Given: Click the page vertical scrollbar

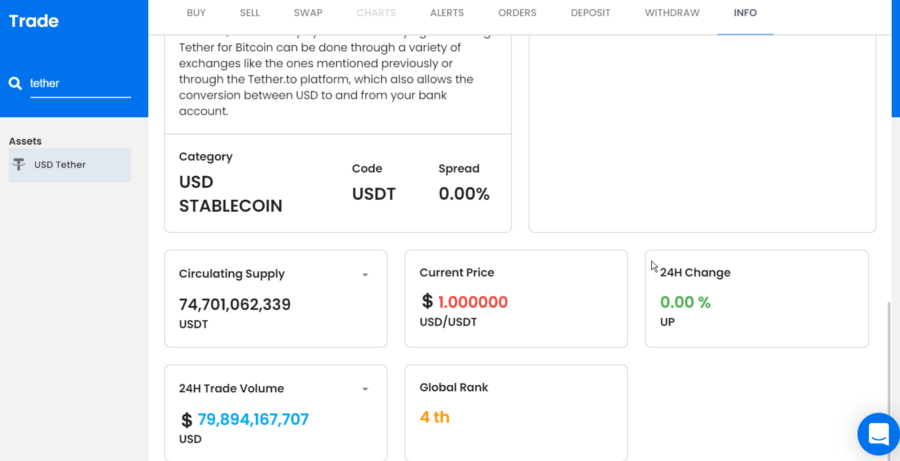Looking at the screenshot, I should pyautogui.click(x=889, y=370).
